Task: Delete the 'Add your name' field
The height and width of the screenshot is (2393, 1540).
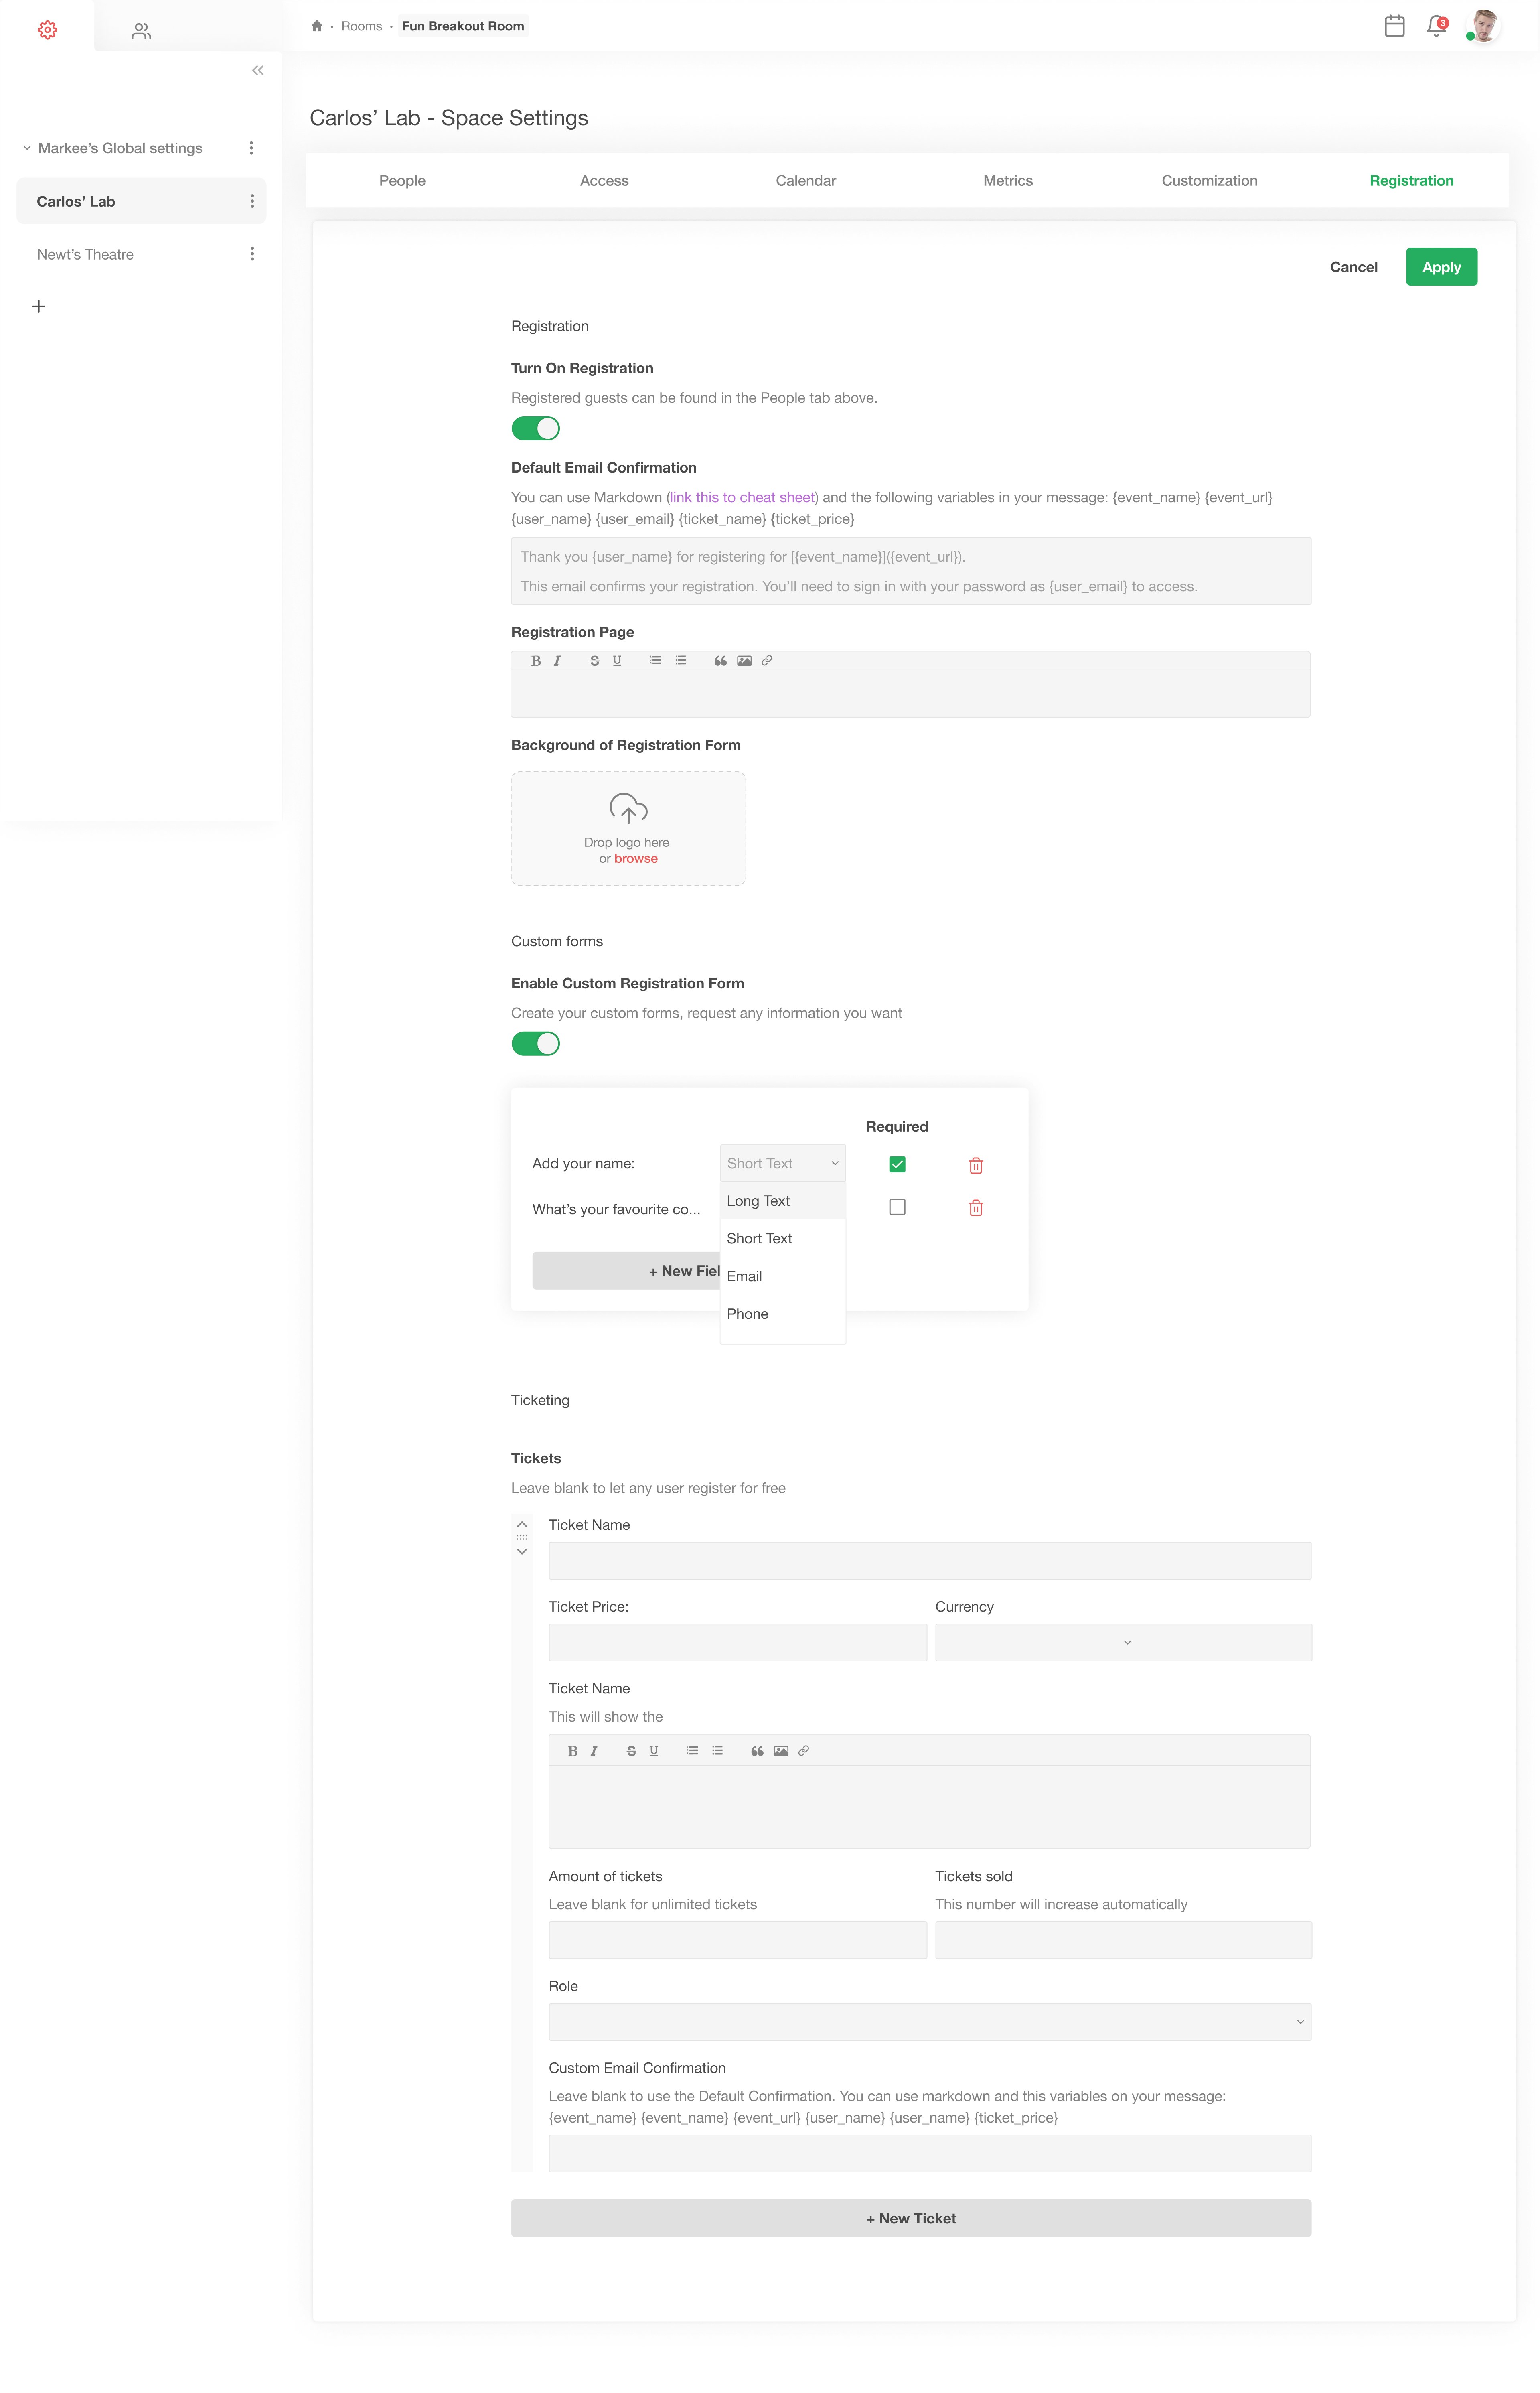Action: (976, 1165)
